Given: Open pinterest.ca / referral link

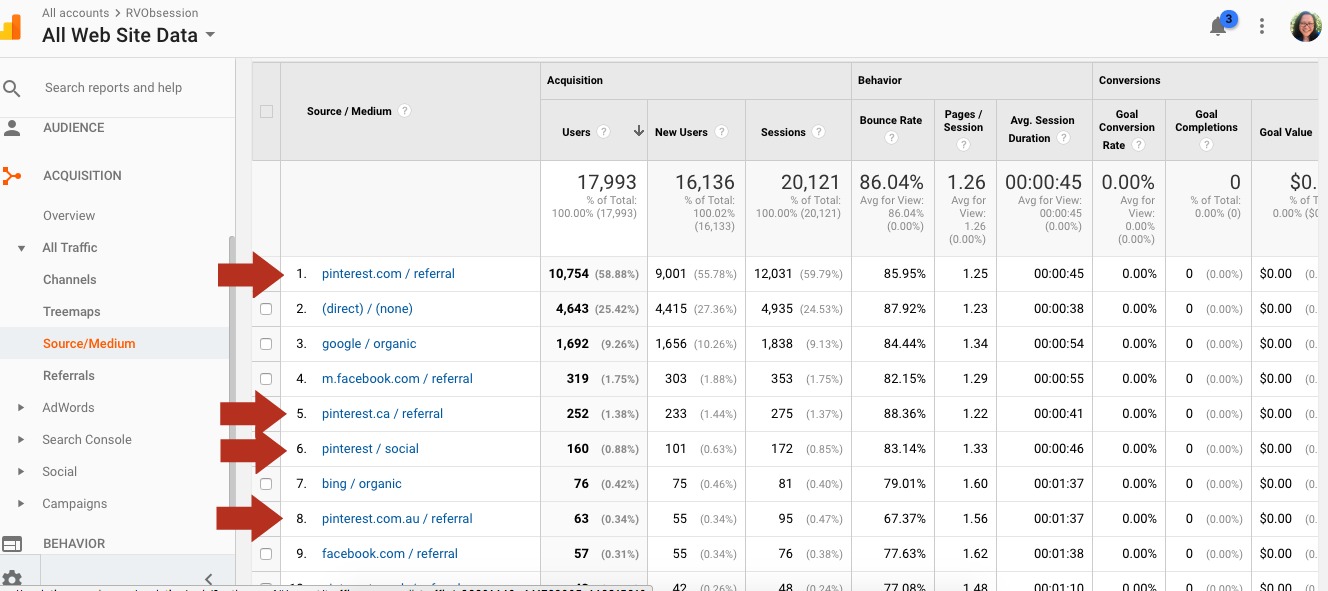Looking at the screenshot, I should (382, 414).
